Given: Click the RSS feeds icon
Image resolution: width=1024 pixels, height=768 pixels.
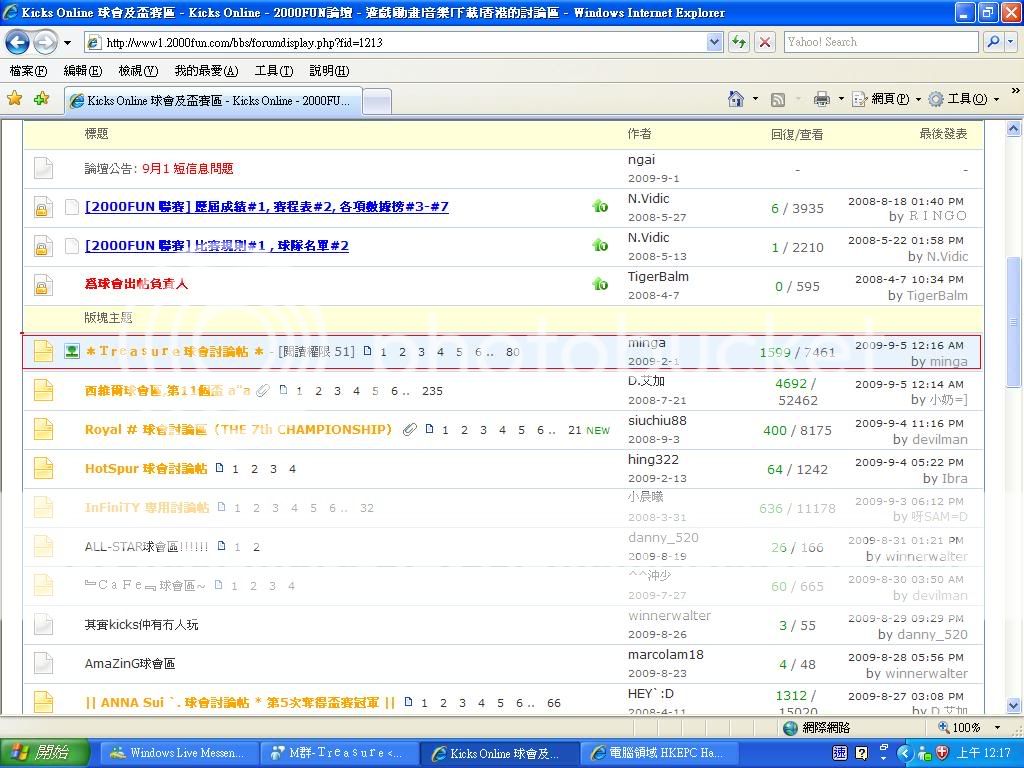Looking at the screenshot, I should tap(778, 99).
